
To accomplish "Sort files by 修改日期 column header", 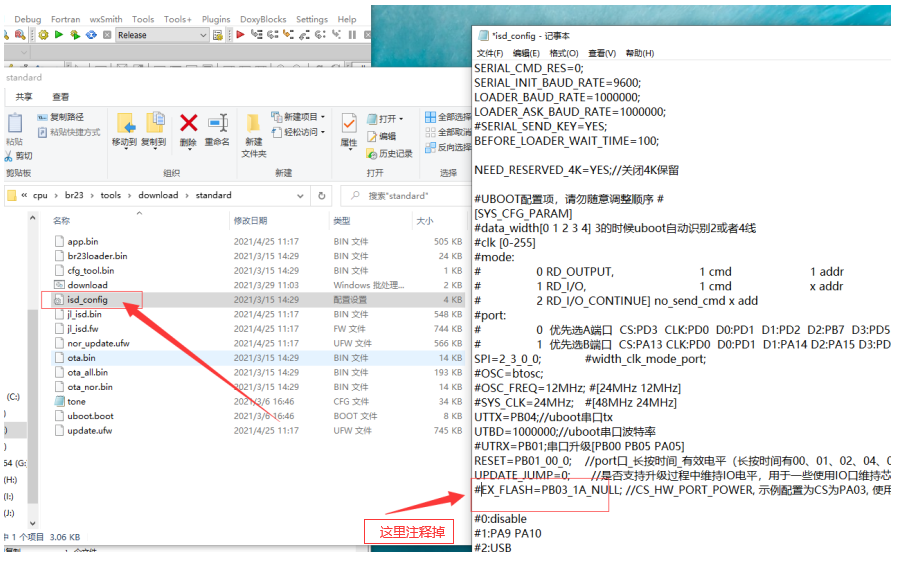I will coord(250,220).
